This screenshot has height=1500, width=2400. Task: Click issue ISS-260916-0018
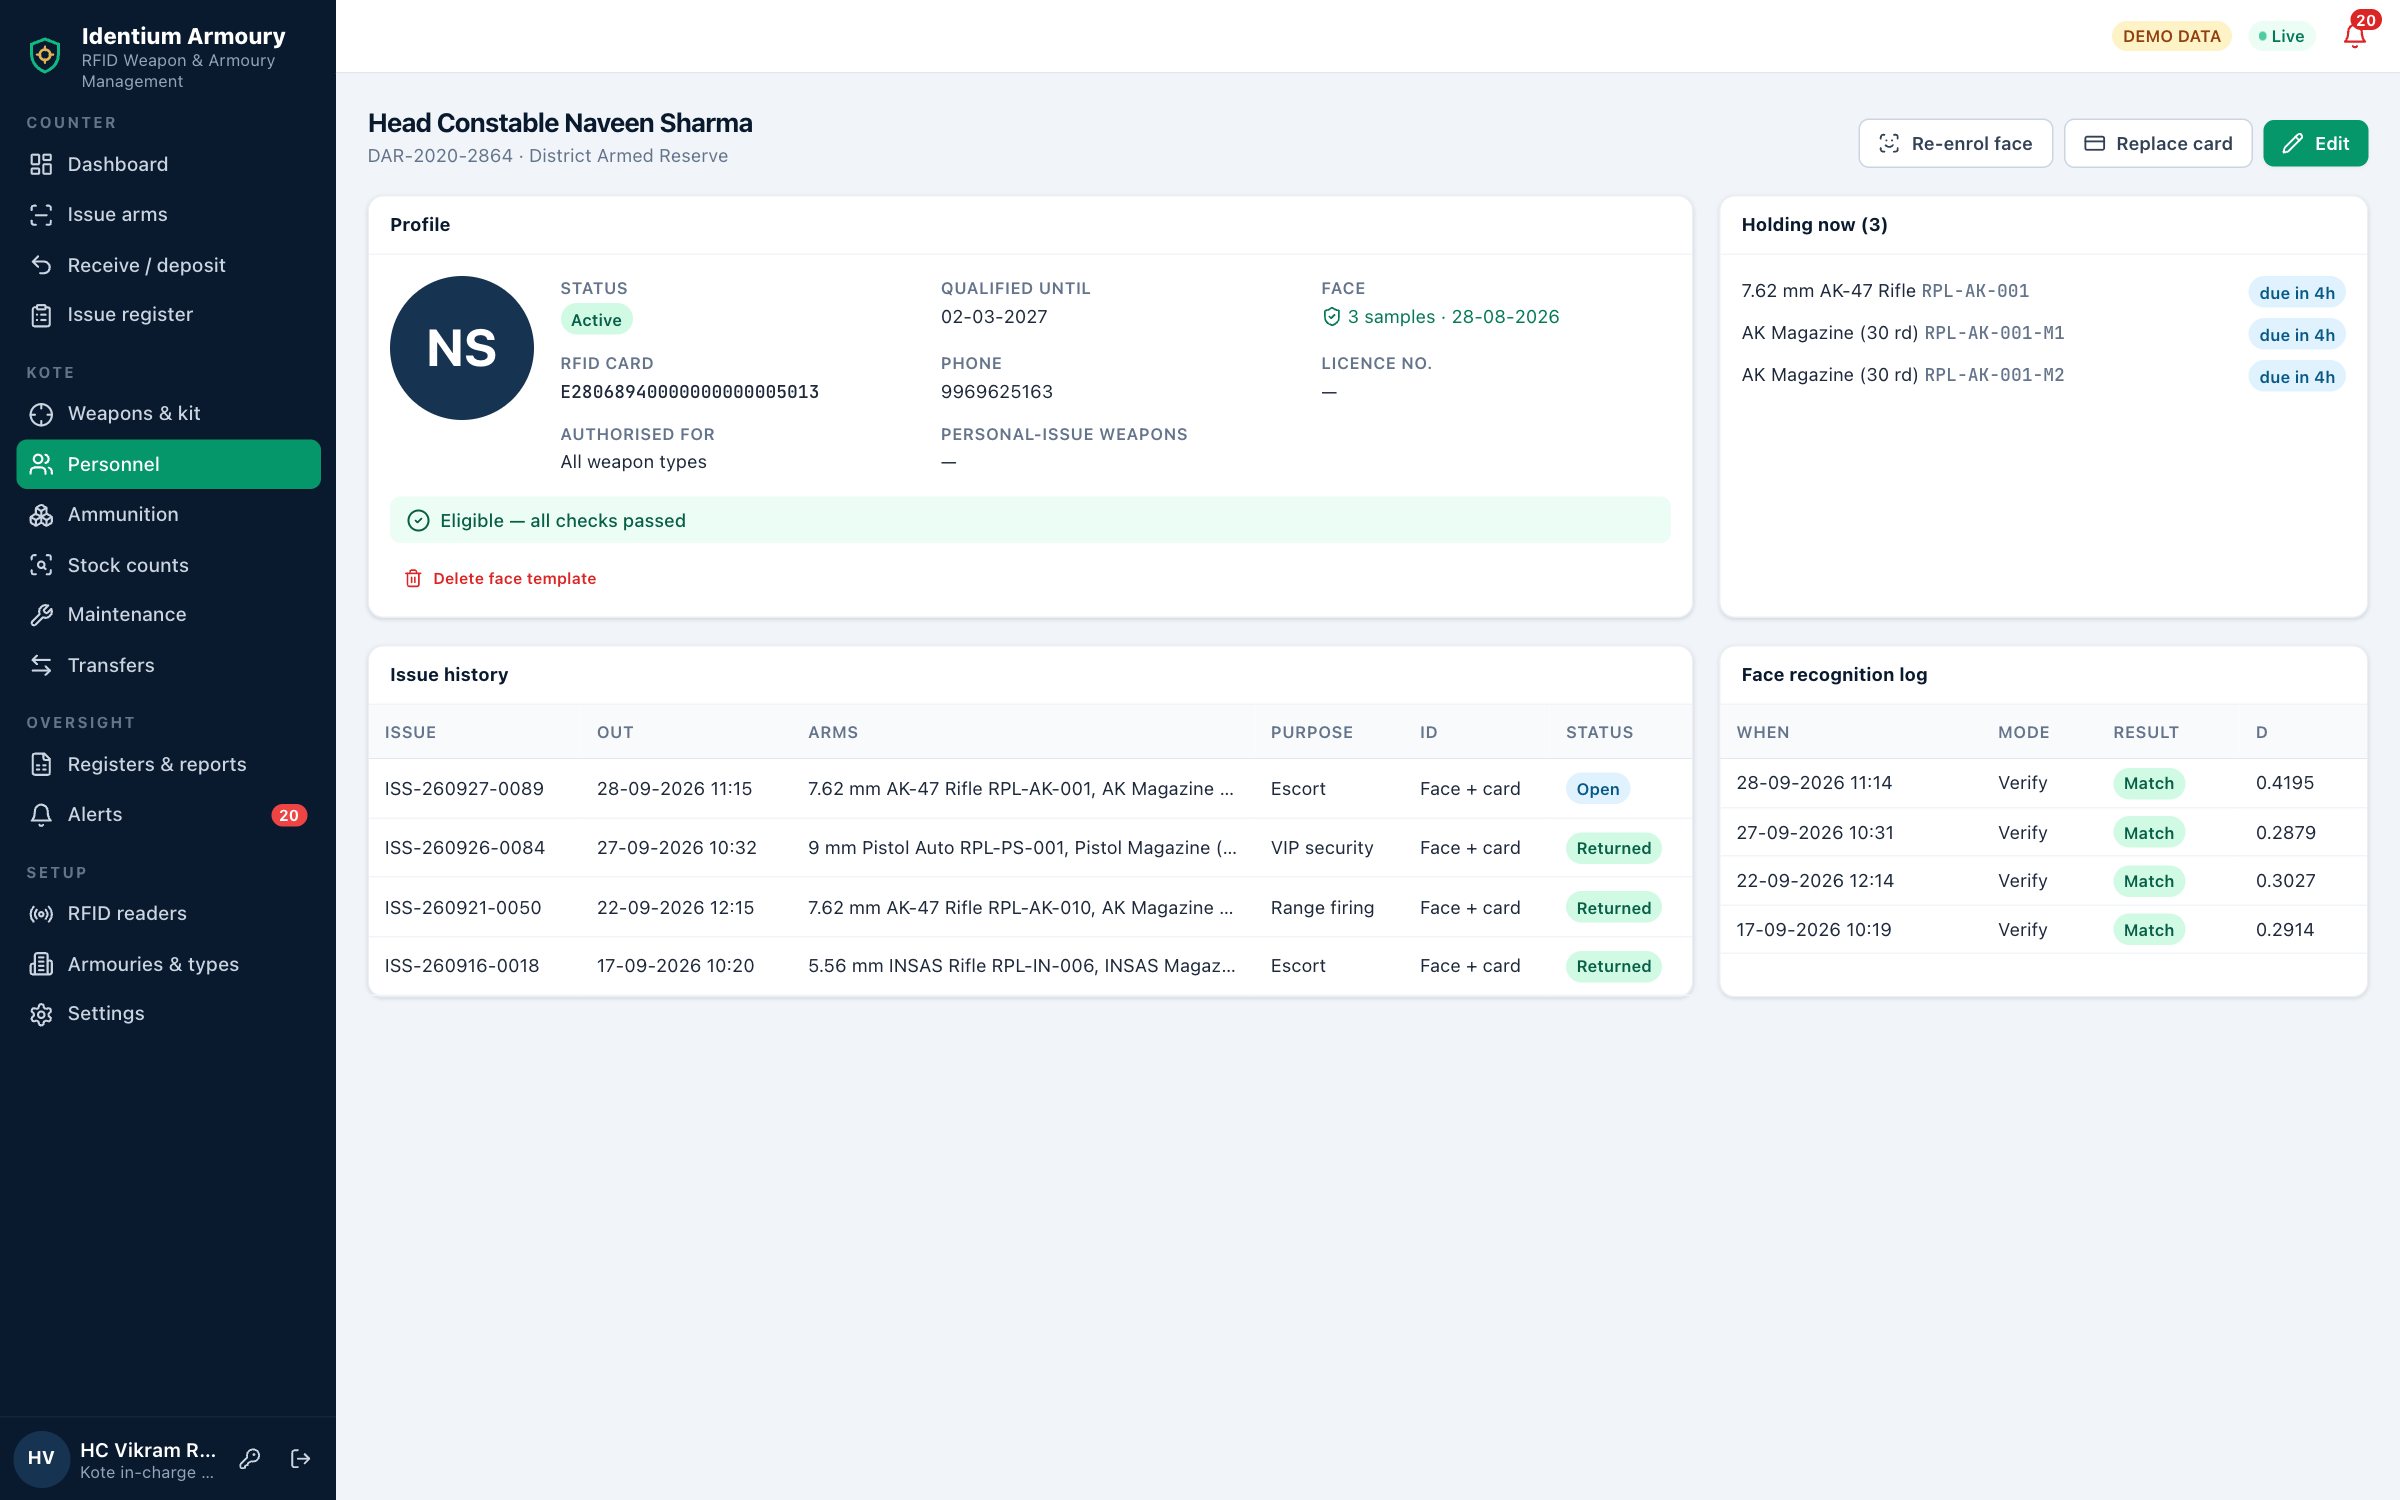pos(462,965)
